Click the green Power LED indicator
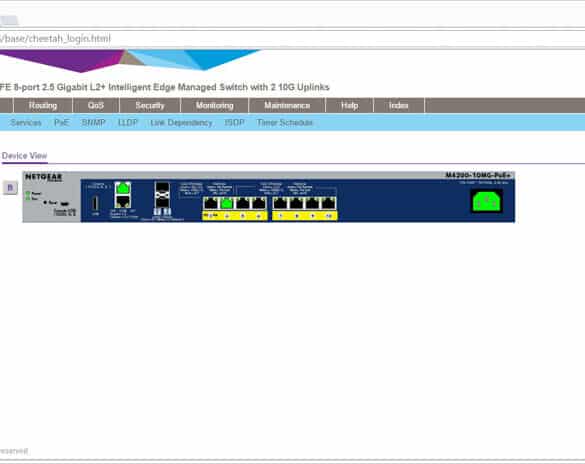Viewport: 585px width, 464px height. (28, 194)
